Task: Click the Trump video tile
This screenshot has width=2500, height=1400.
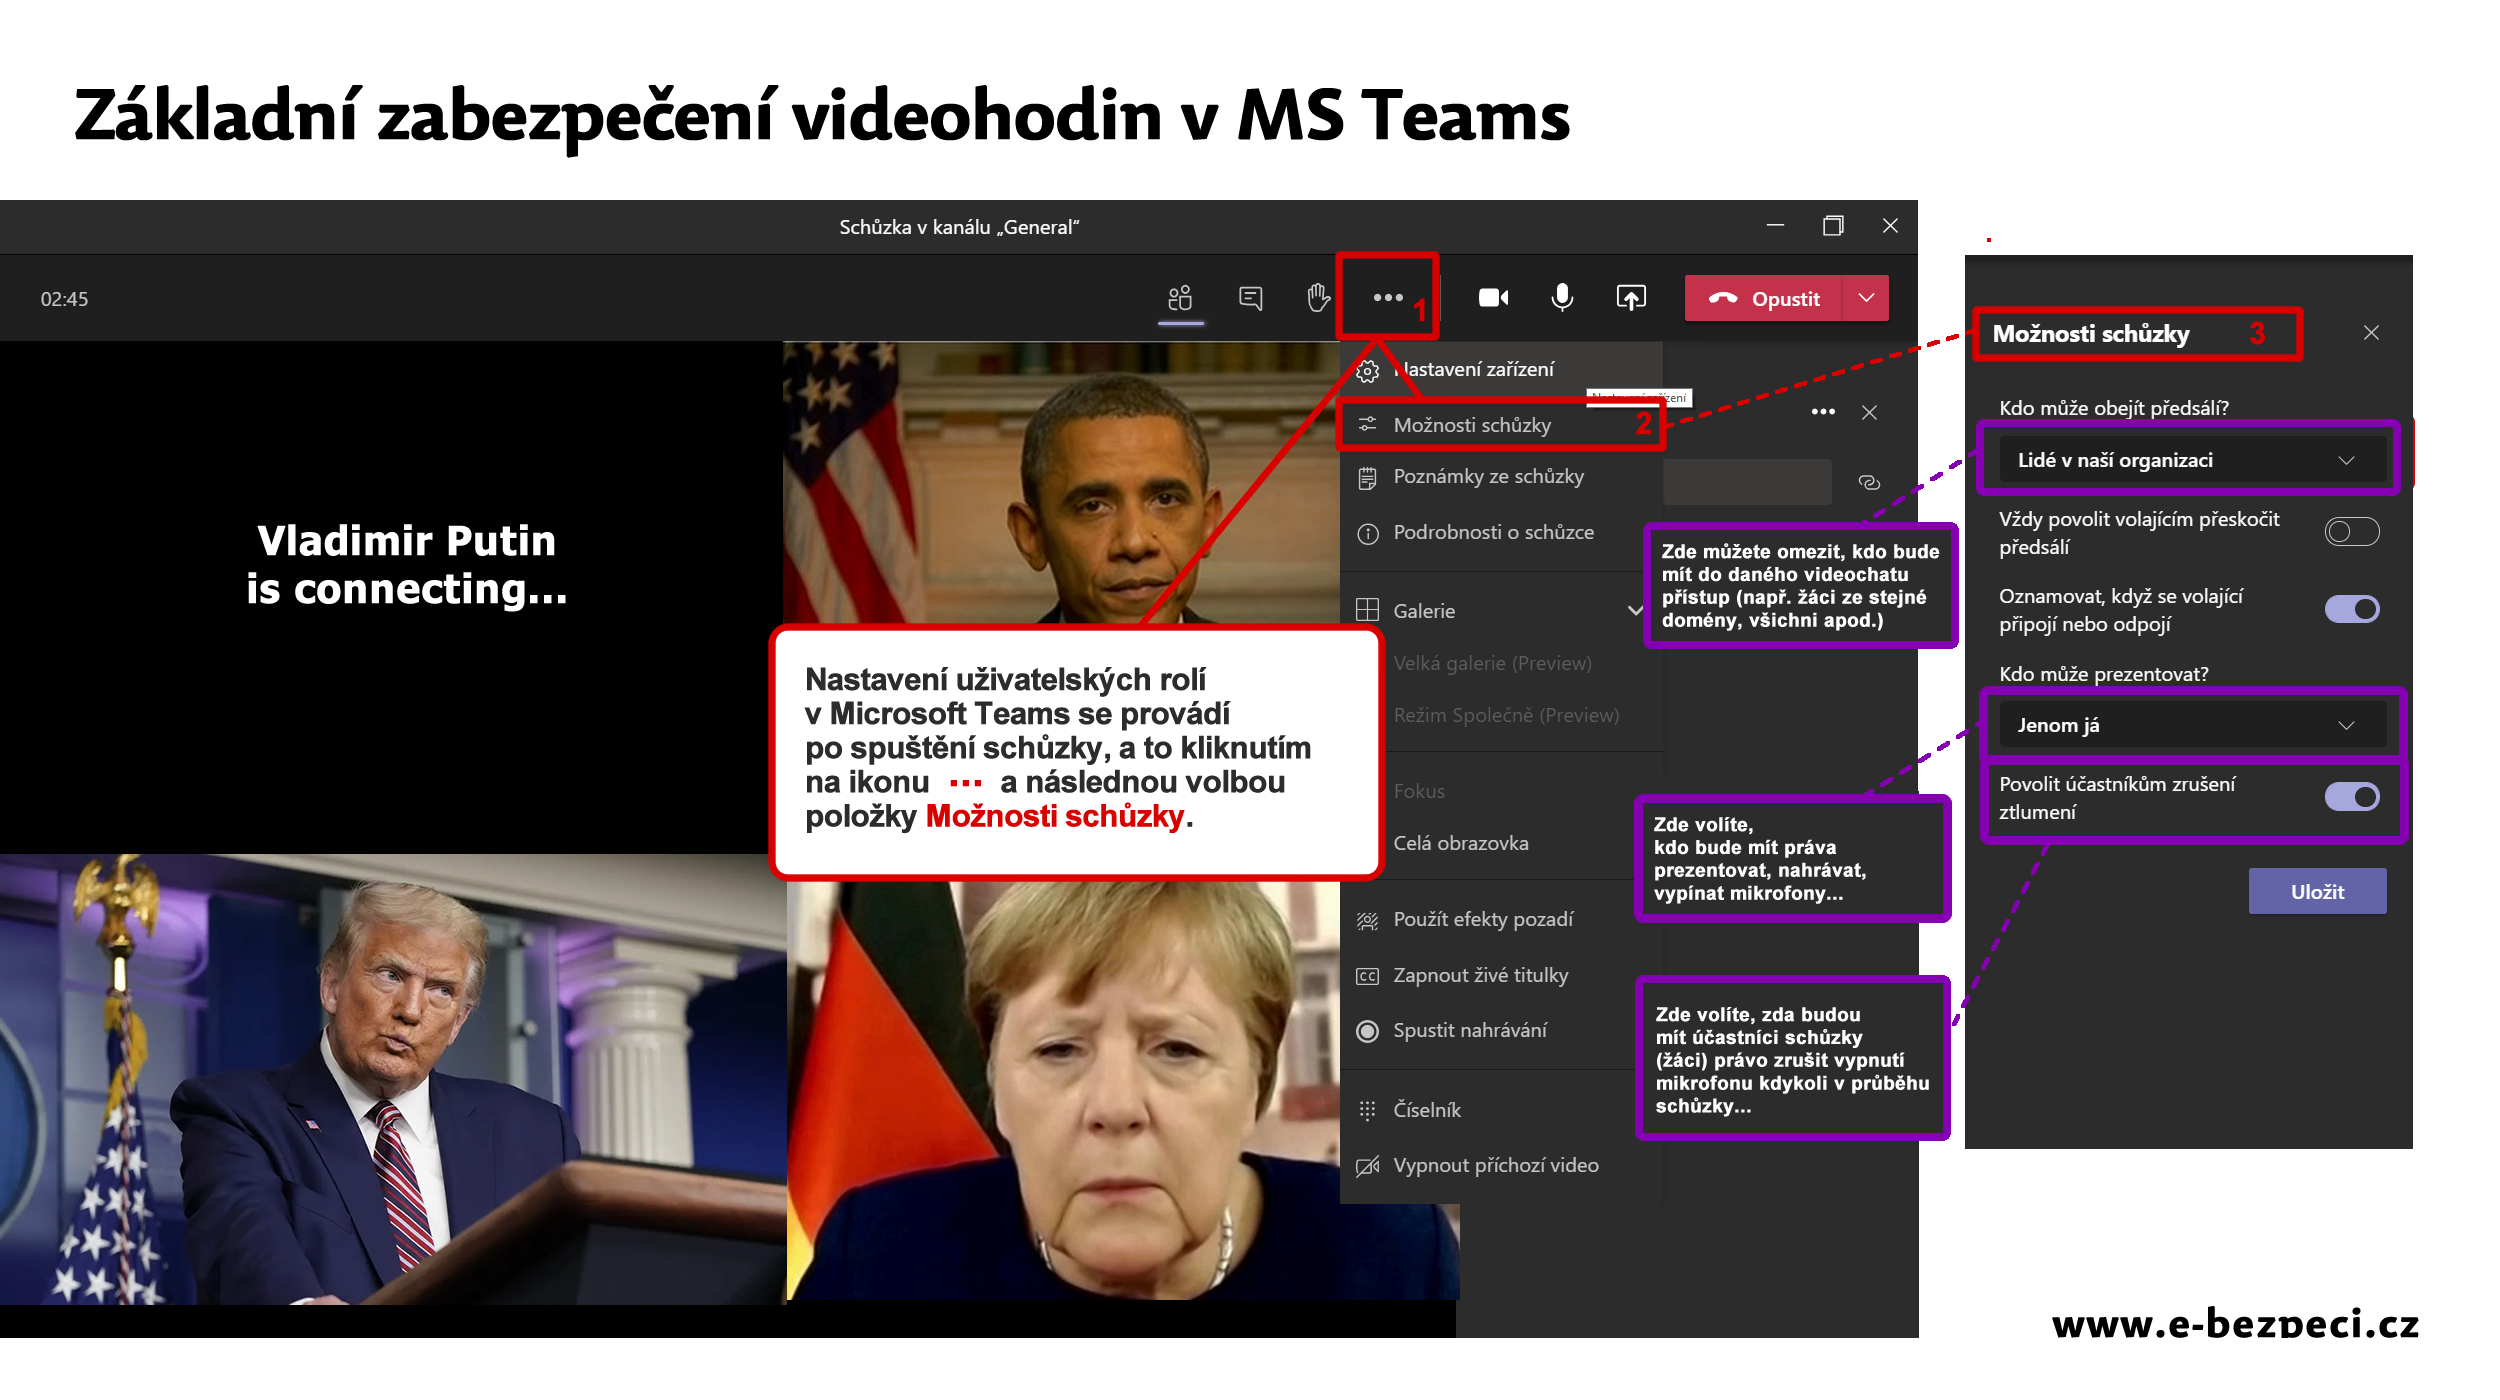Action: (x=392, y=1079)
